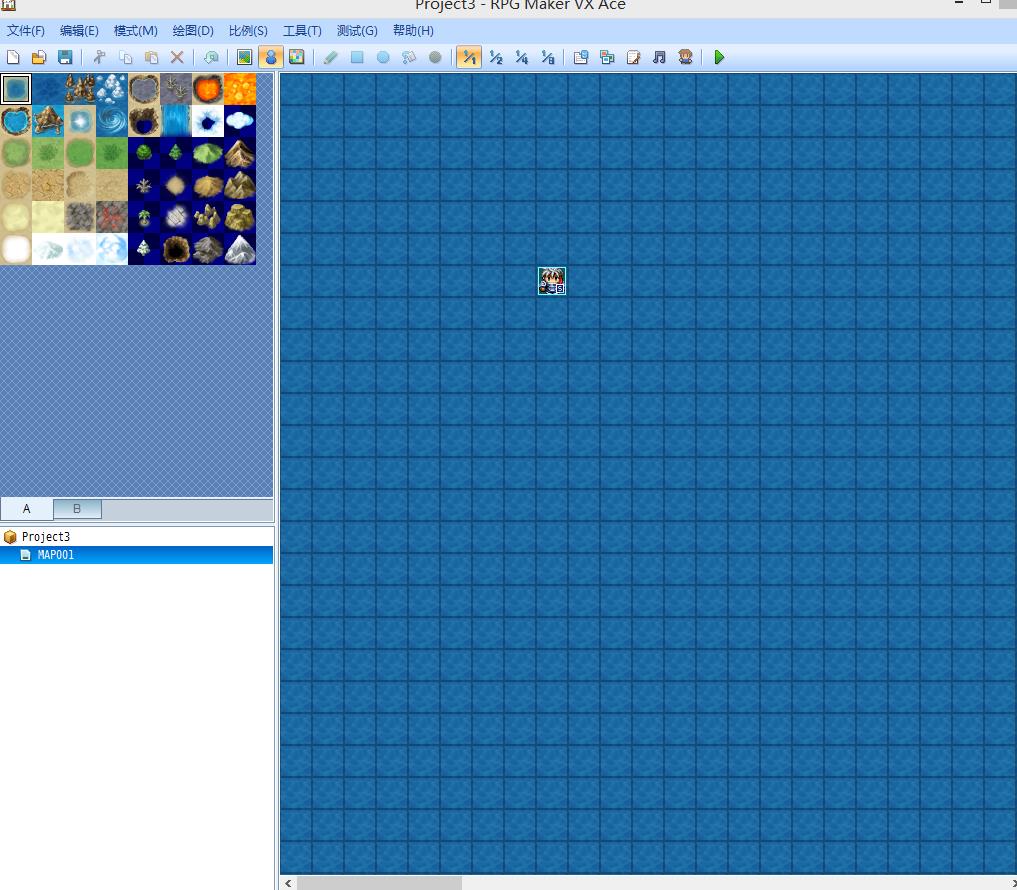Switch to Region editing mode

coord(296,58)
